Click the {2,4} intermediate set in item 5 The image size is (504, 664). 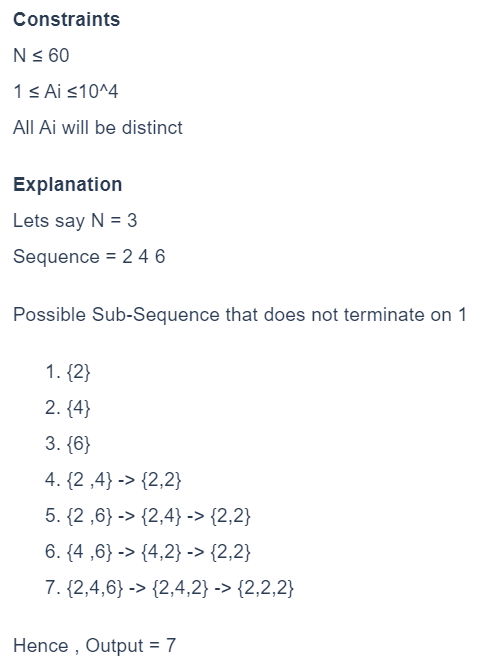tap(161, 516)
